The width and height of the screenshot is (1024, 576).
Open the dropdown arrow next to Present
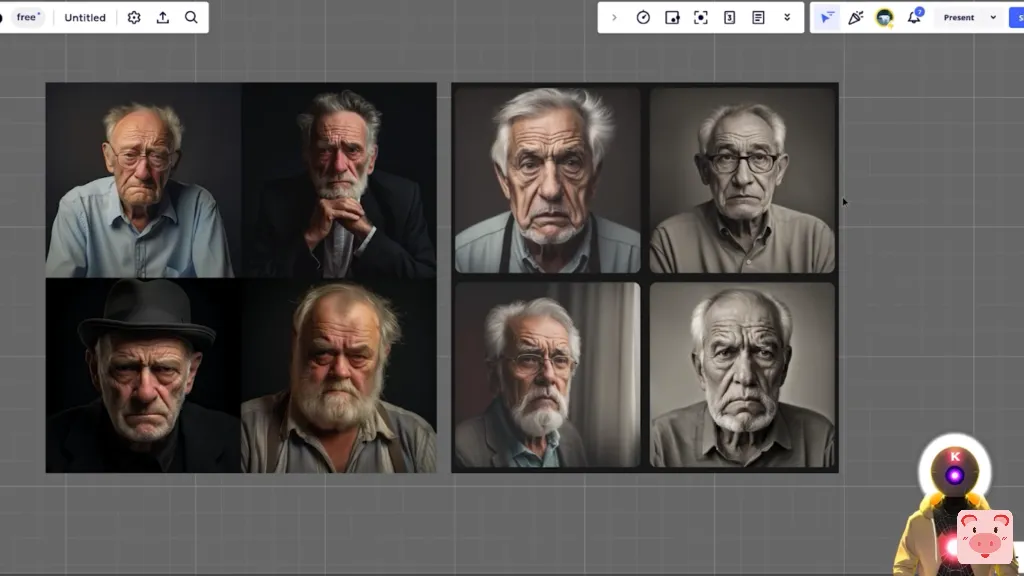pos(993,18)
